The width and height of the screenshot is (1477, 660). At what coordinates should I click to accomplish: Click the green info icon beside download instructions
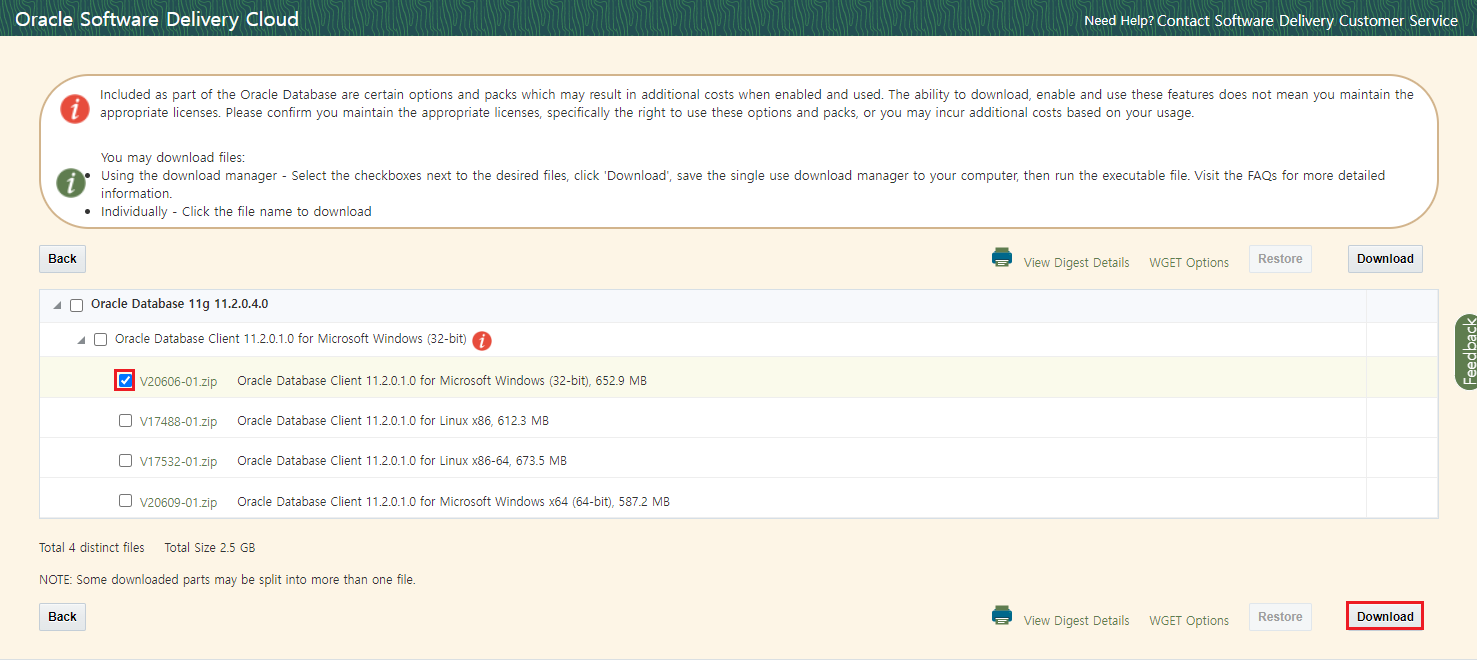pyautogui.click(x=71, y=183)
